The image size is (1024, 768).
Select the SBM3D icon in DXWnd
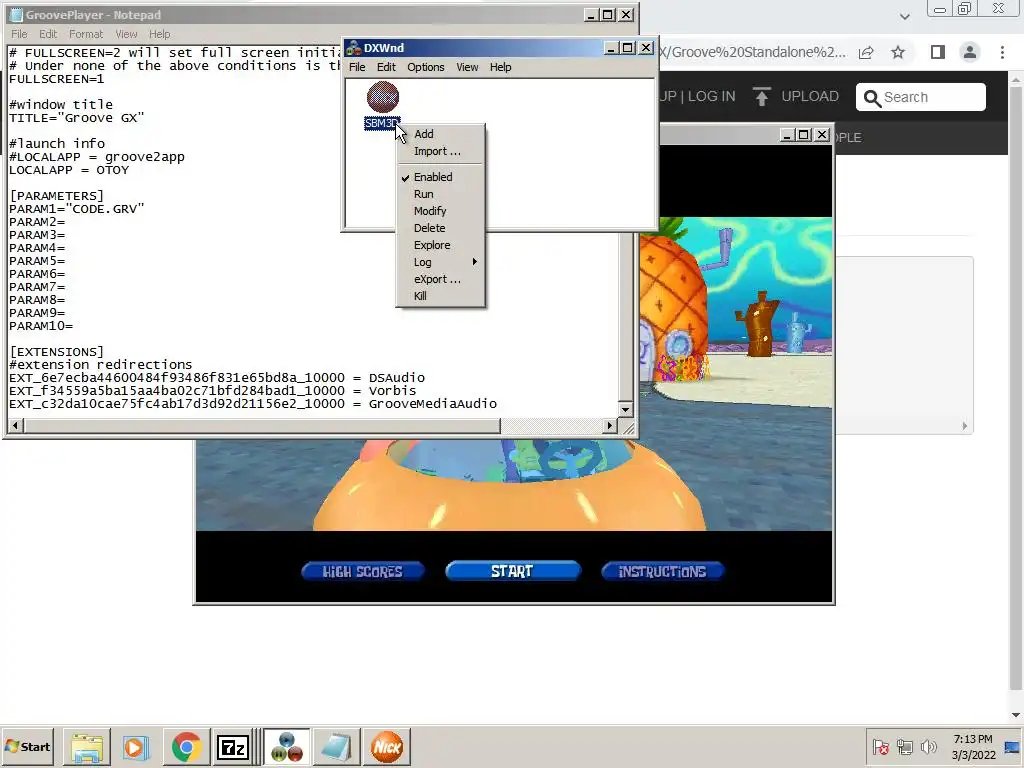383,104
